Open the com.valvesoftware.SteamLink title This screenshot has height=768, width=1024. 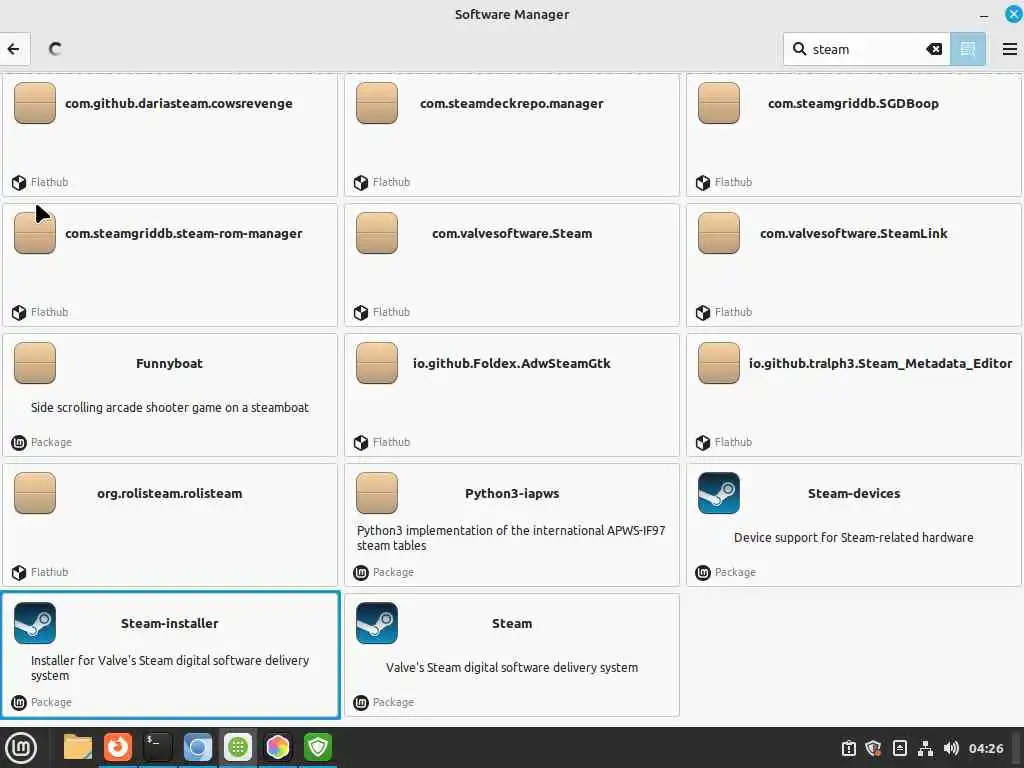(x=854, y=233)
